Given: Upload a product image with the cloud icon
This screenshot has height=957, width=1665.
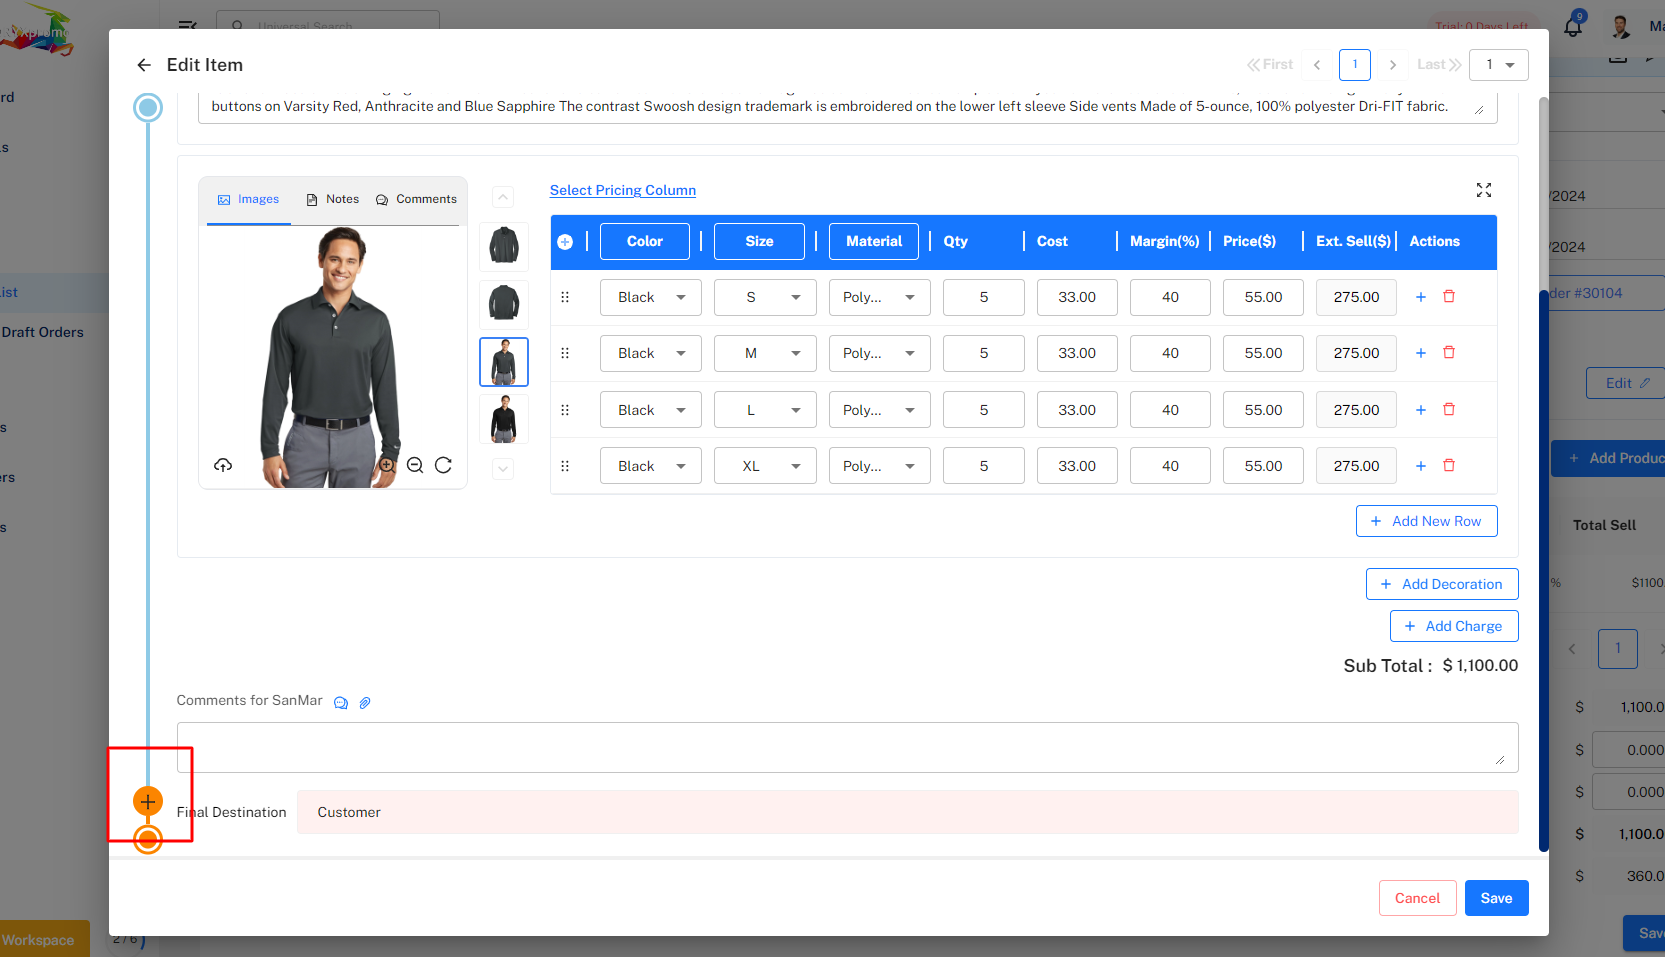Looking at the screenshot, I should coord(223,465).
